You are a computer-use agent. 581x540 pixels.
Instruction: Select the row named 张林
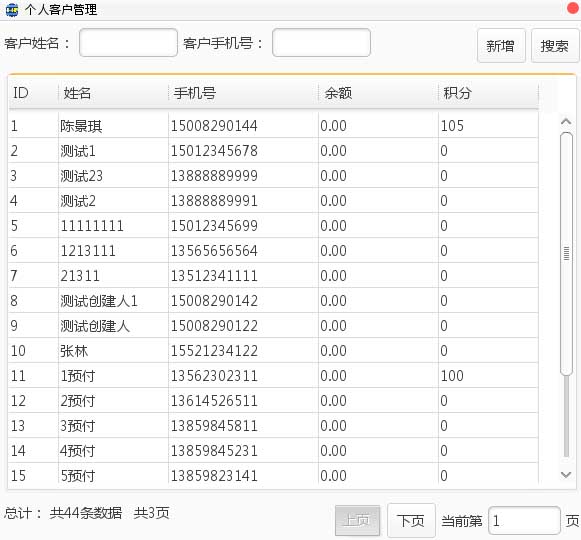click(273, 351)
